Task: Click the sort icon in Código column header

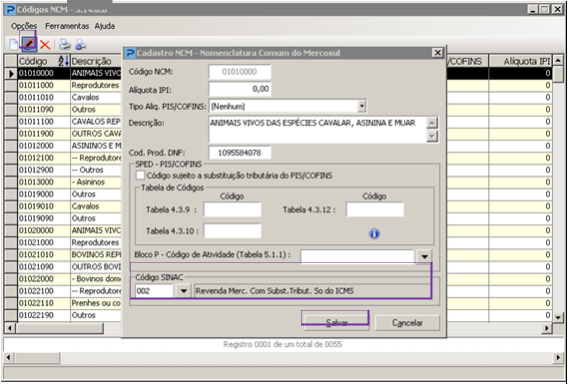Action: pyautogui.click(x=63, y=61)
